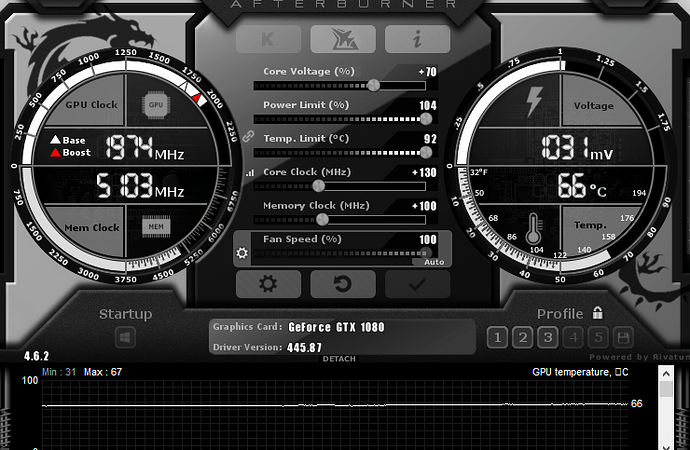Image resolution: width=690 pixels, height=450 pixels.
Task: Load profile slot 2
Action: [522, 338]
